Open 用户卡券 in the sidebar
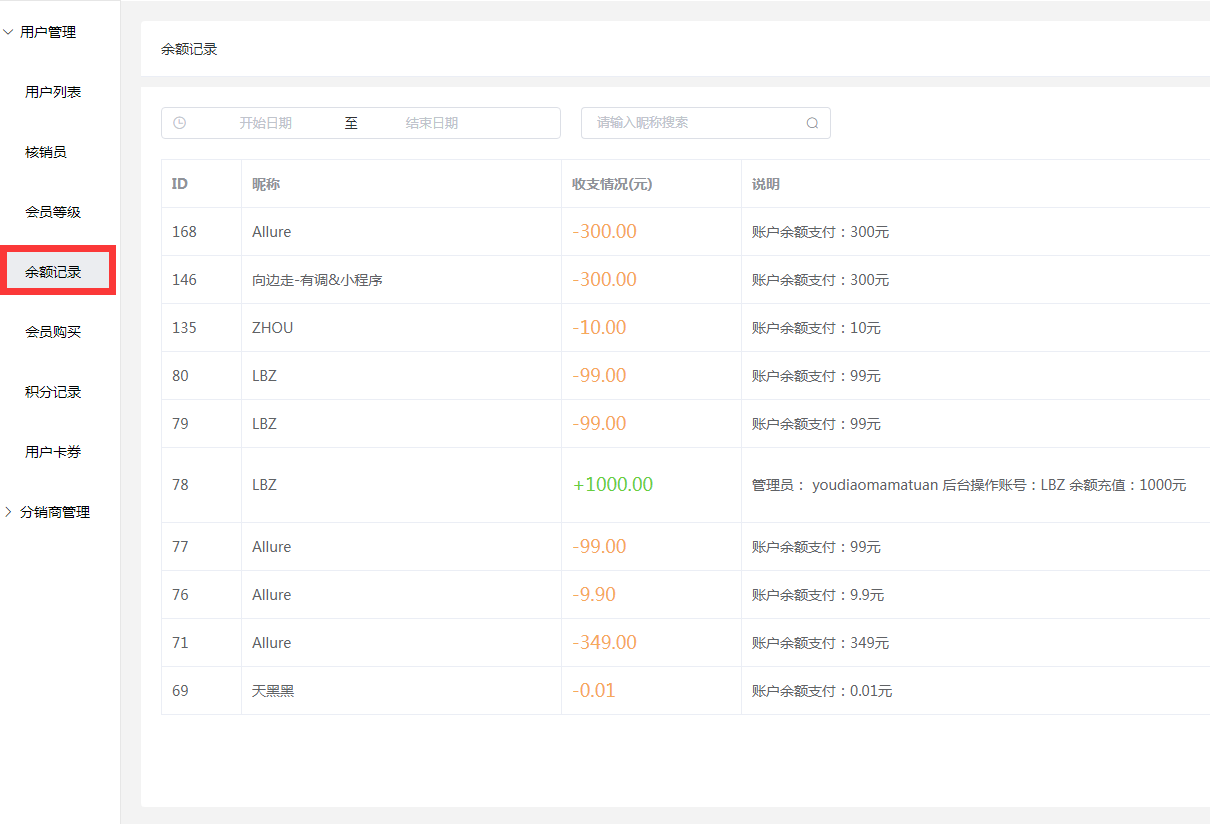The width and height of the screenshot is (1210, 824). [x=53, y=452]
